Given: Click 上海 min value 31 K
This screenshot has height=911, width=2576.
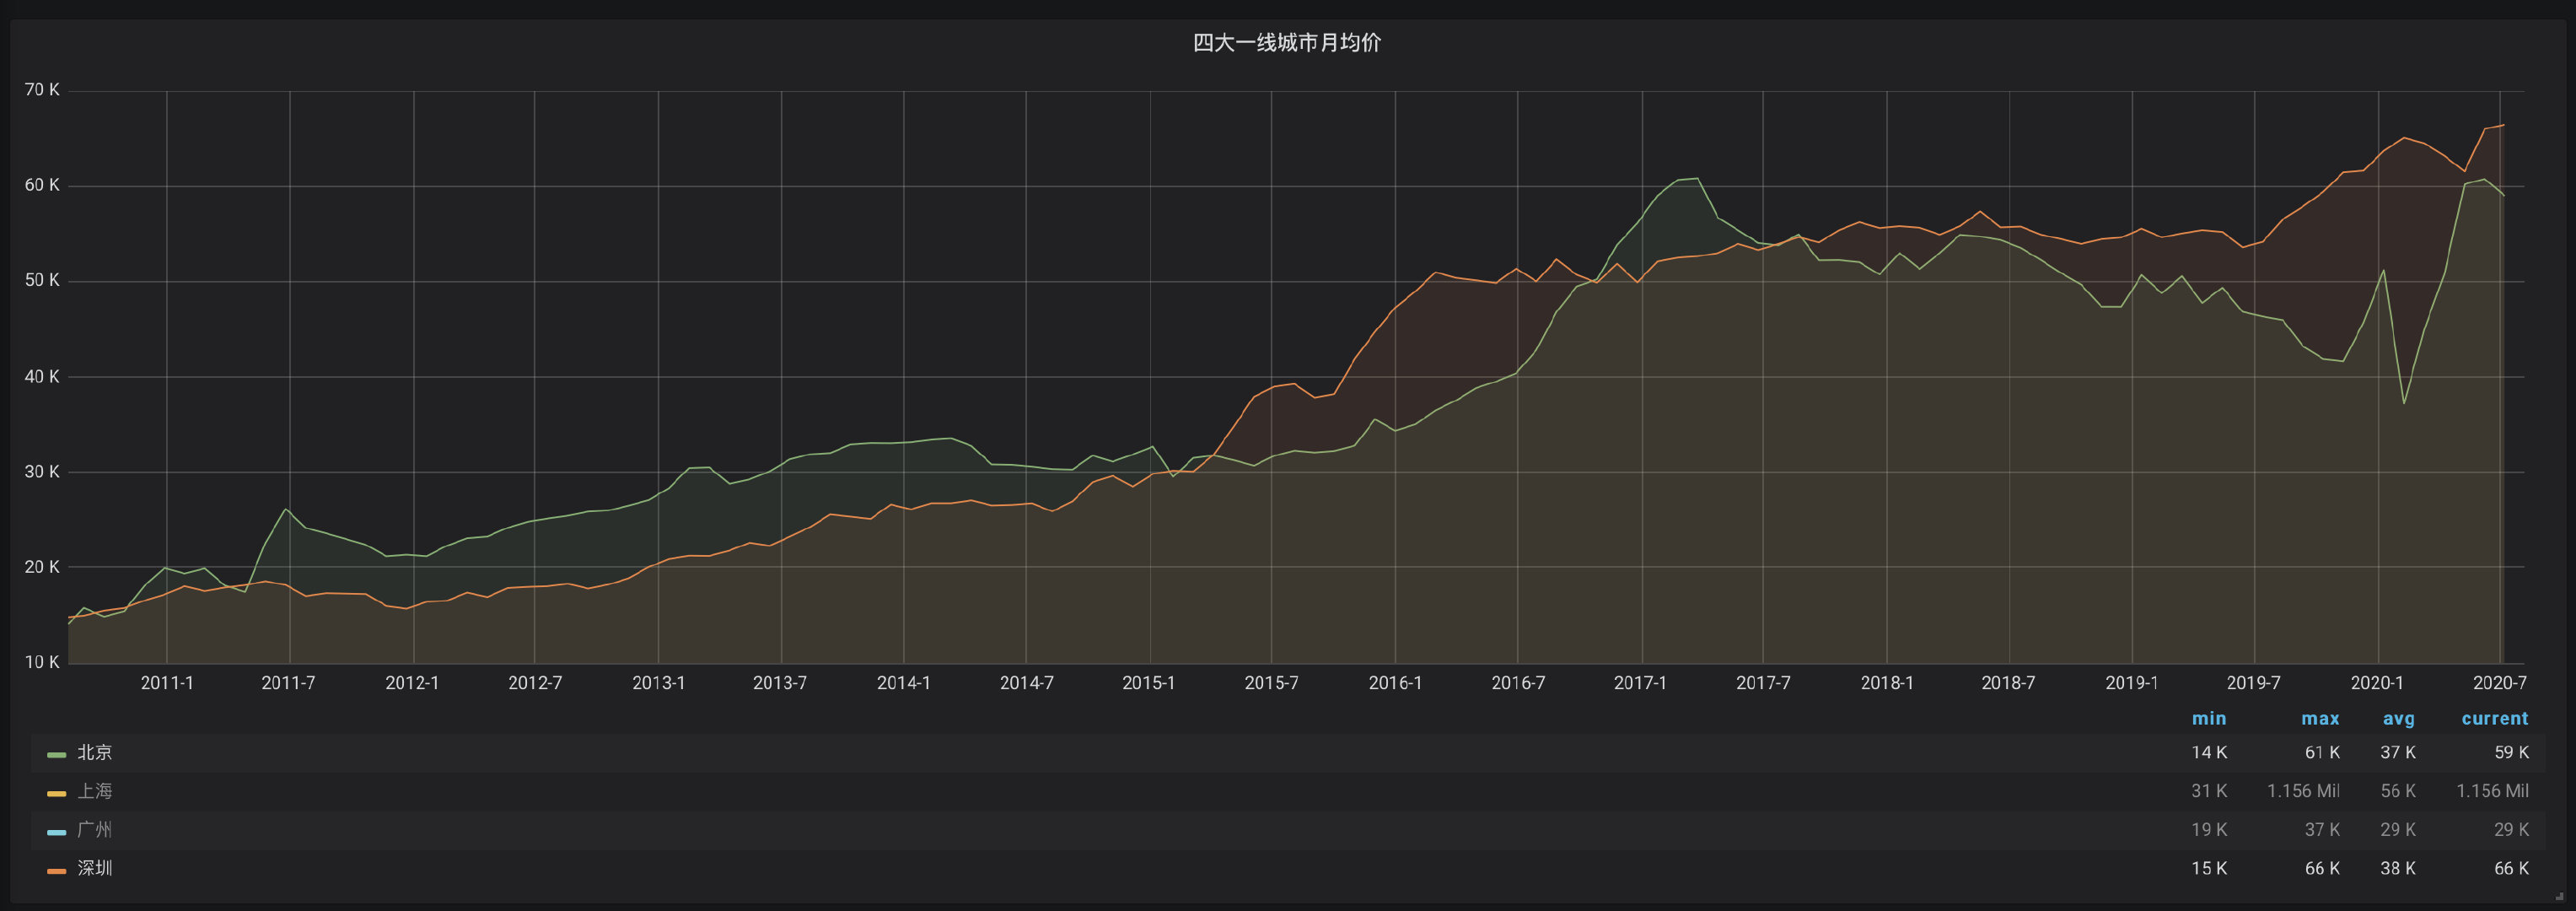Looking at the screenshot, I should point(2209,791).
